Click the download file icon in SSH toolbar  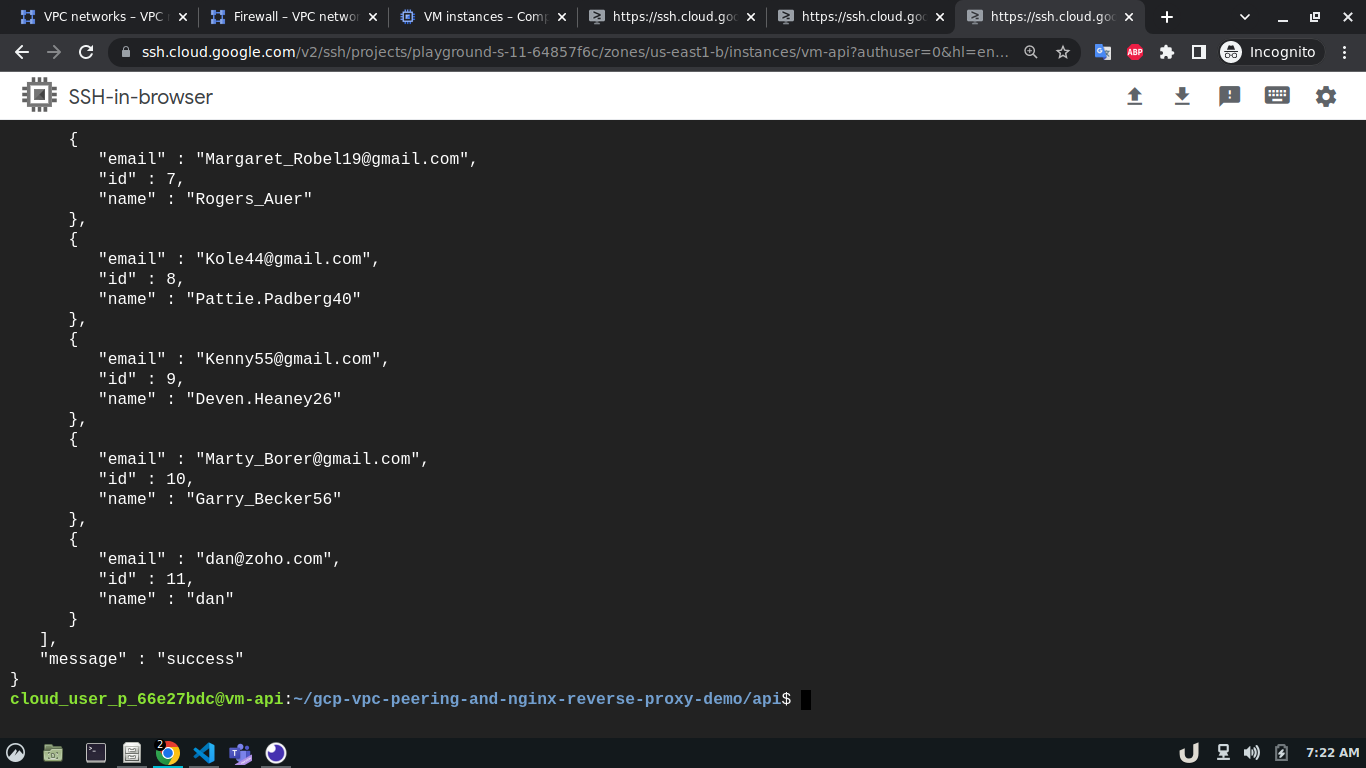coord(1182,96)
